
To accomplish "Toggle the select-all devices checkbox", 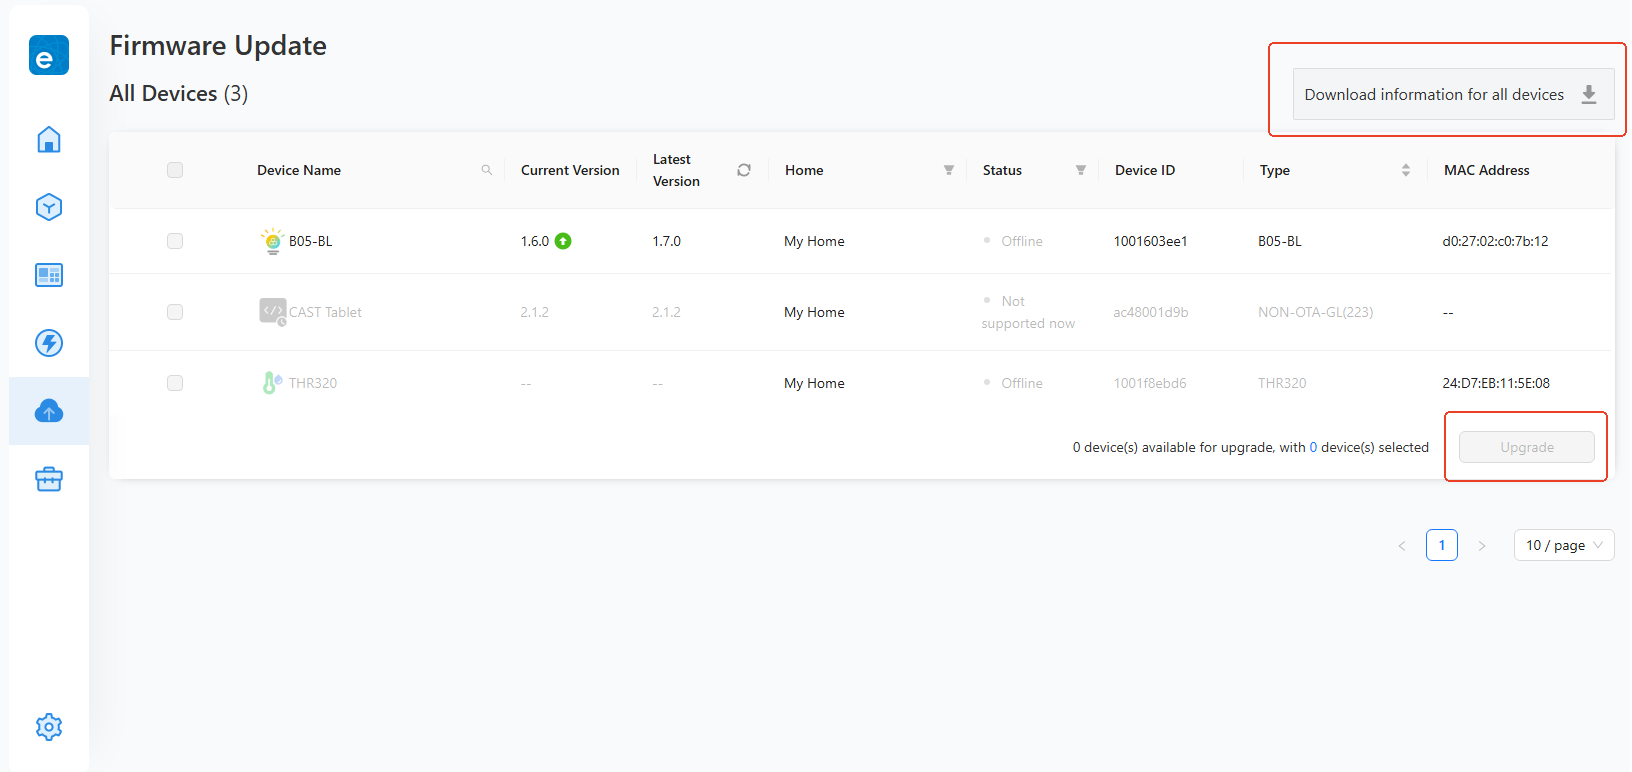I will tap(175, 170).
